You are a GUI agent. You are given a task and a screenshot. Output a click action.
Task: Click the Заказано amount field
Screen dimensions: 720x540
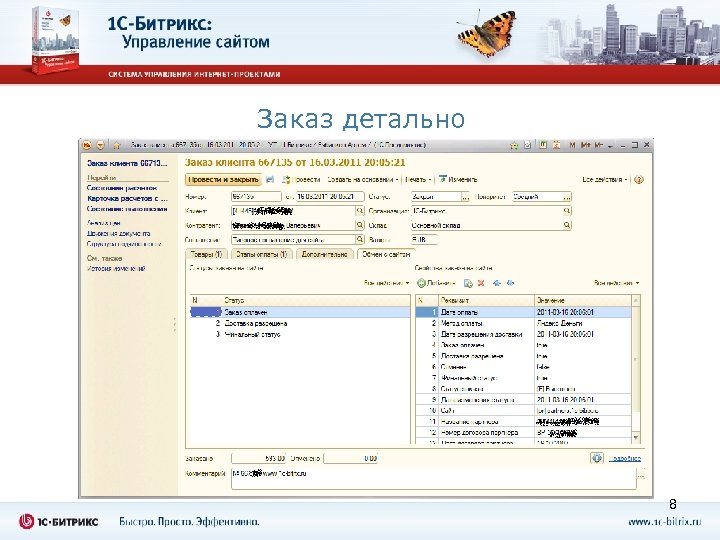pyautogui.click(x=259, y=458)
